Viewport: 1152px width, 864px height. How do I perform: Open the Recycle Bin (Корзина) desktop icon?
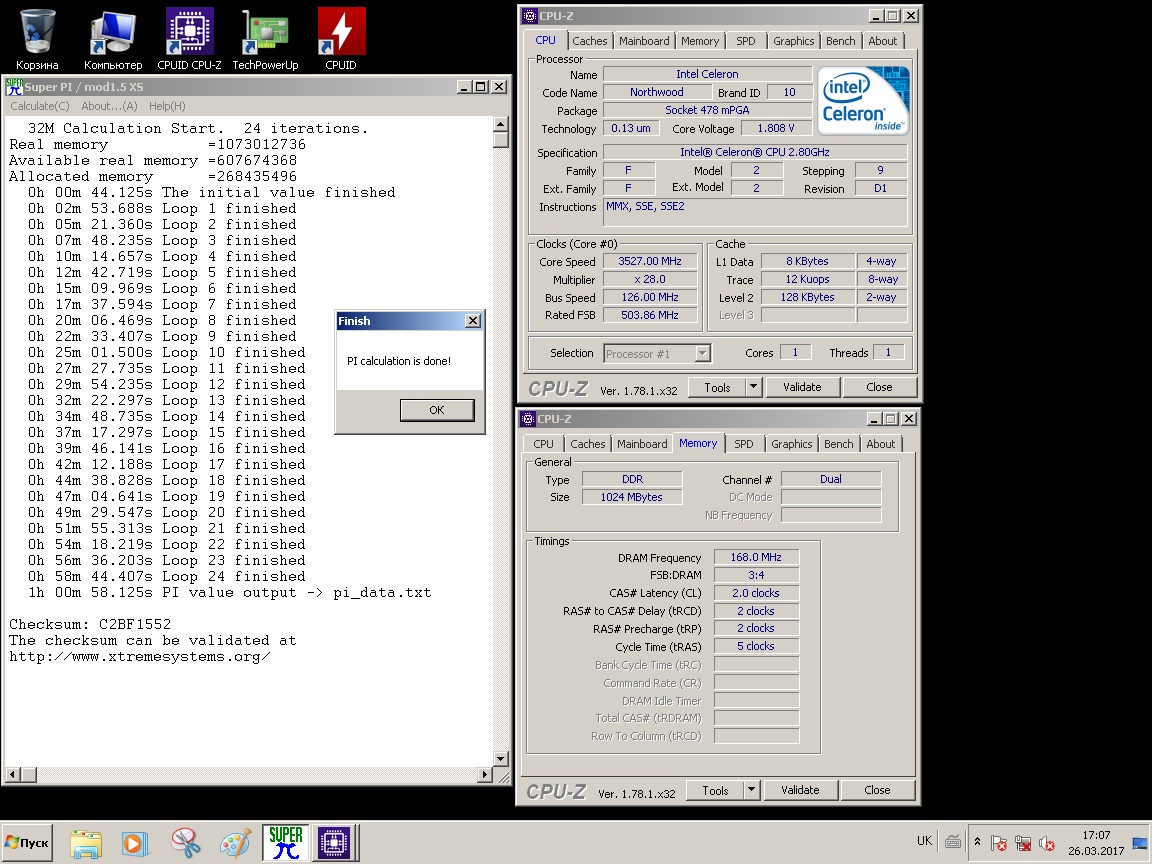click(37, 39)
